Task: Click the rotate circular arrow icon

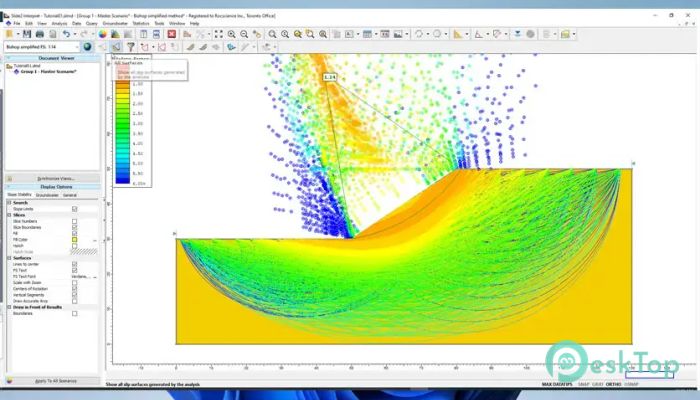Action: point(419,34)
